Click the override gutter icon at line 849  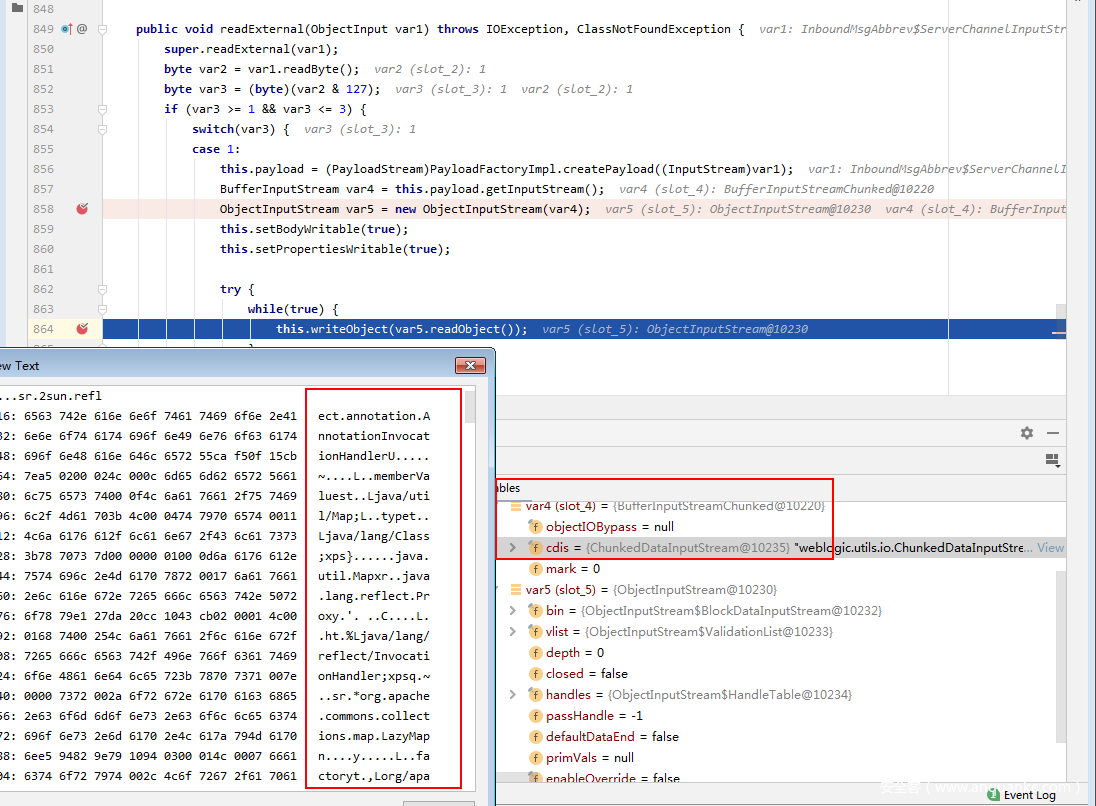67,29
